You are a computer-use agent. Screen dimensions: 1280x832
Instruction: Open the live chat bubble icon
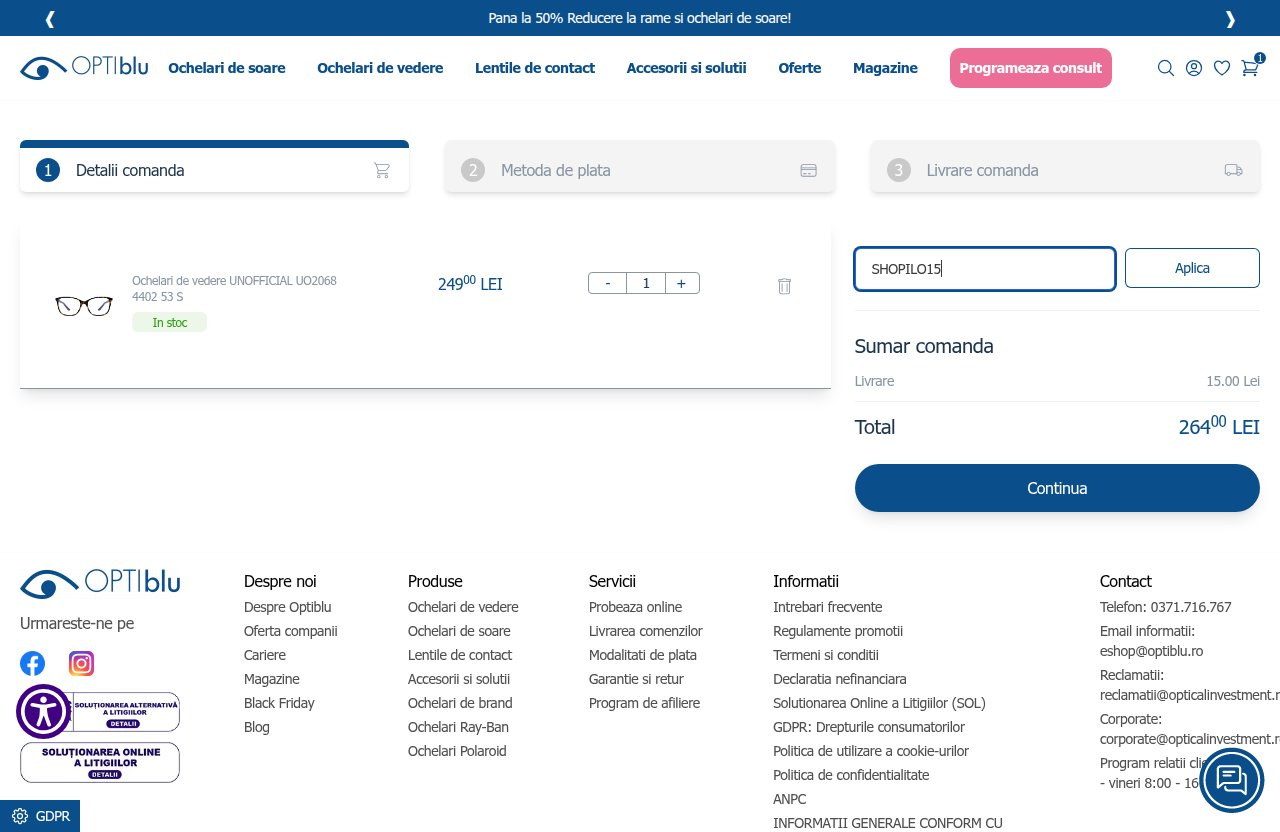[1231, 780]
